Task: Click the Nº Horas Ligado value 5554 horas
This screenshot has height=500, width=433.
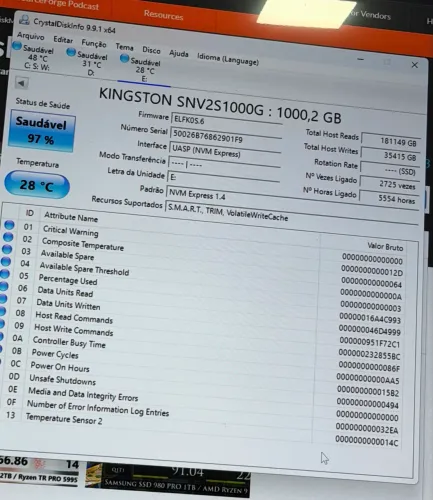Action: point(388,199)
